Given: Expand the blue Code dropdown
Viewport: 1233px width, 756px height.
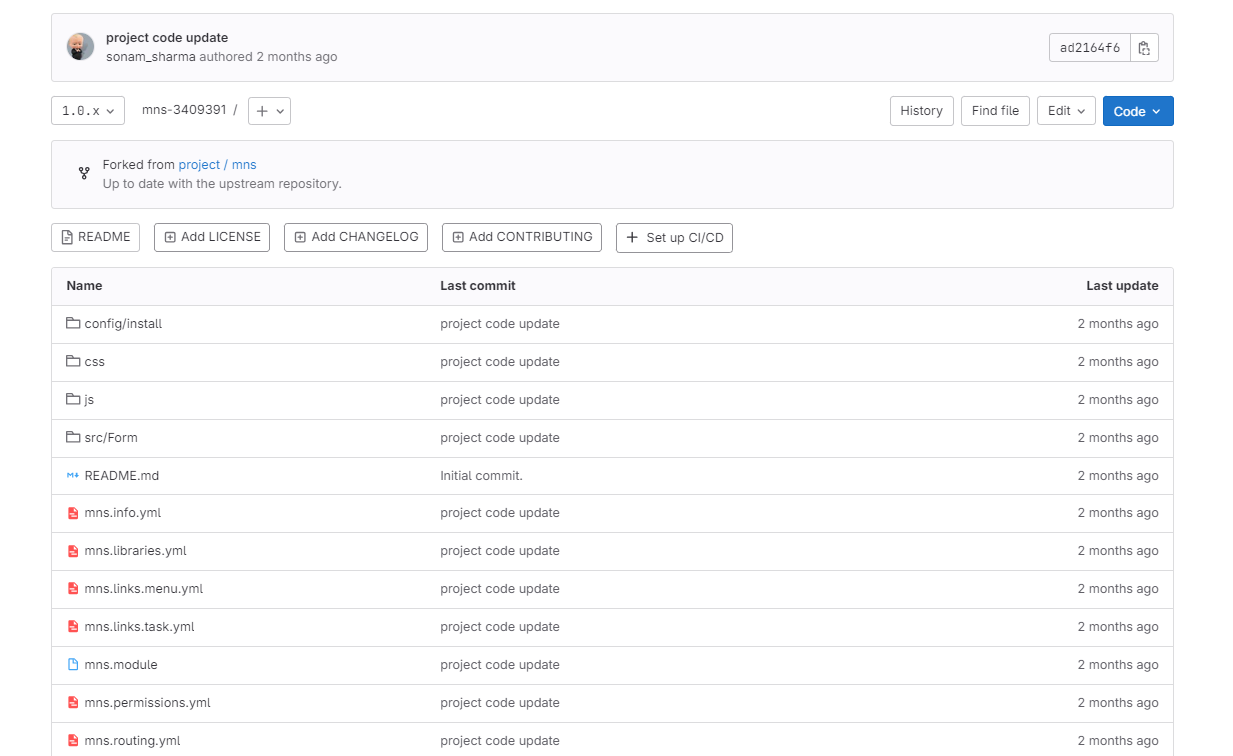Looking at the screenshot, I should click(x=1137, y=111).
